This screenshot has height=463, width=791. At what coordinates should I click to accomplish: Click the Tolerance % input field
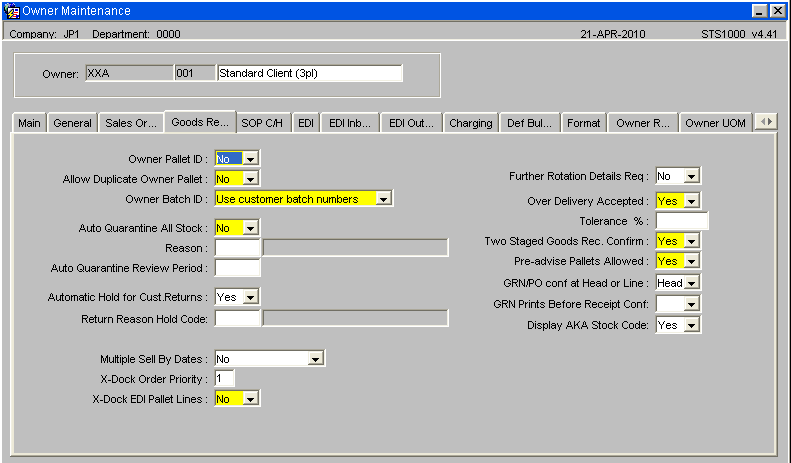tap(682, 221)
